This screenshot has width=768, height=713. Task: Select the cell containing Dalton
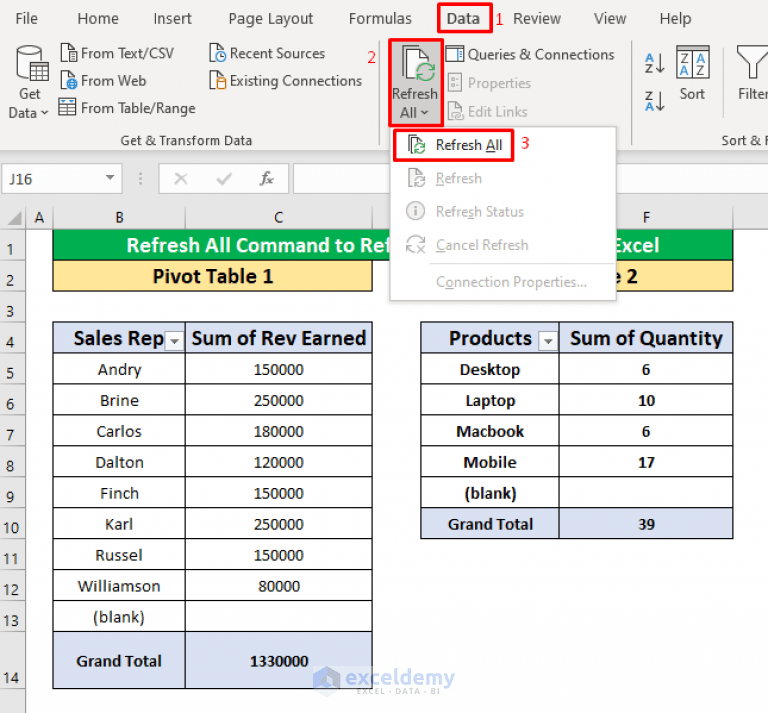click(x=119, y=462)
